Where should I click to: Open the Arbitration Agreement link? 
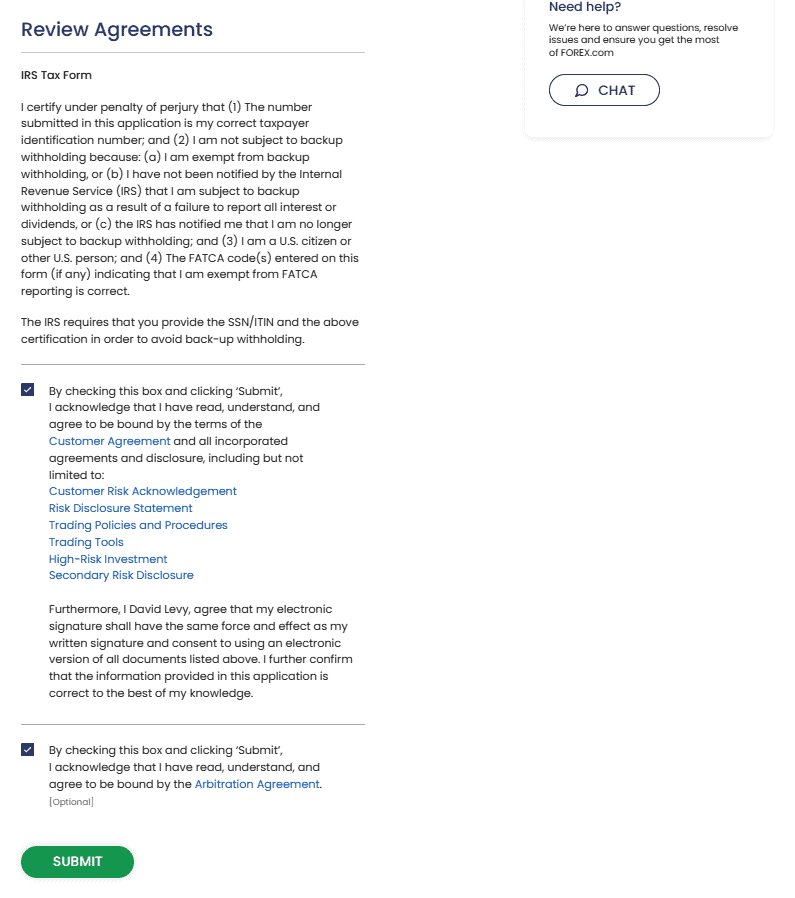(x=257, y=784)
